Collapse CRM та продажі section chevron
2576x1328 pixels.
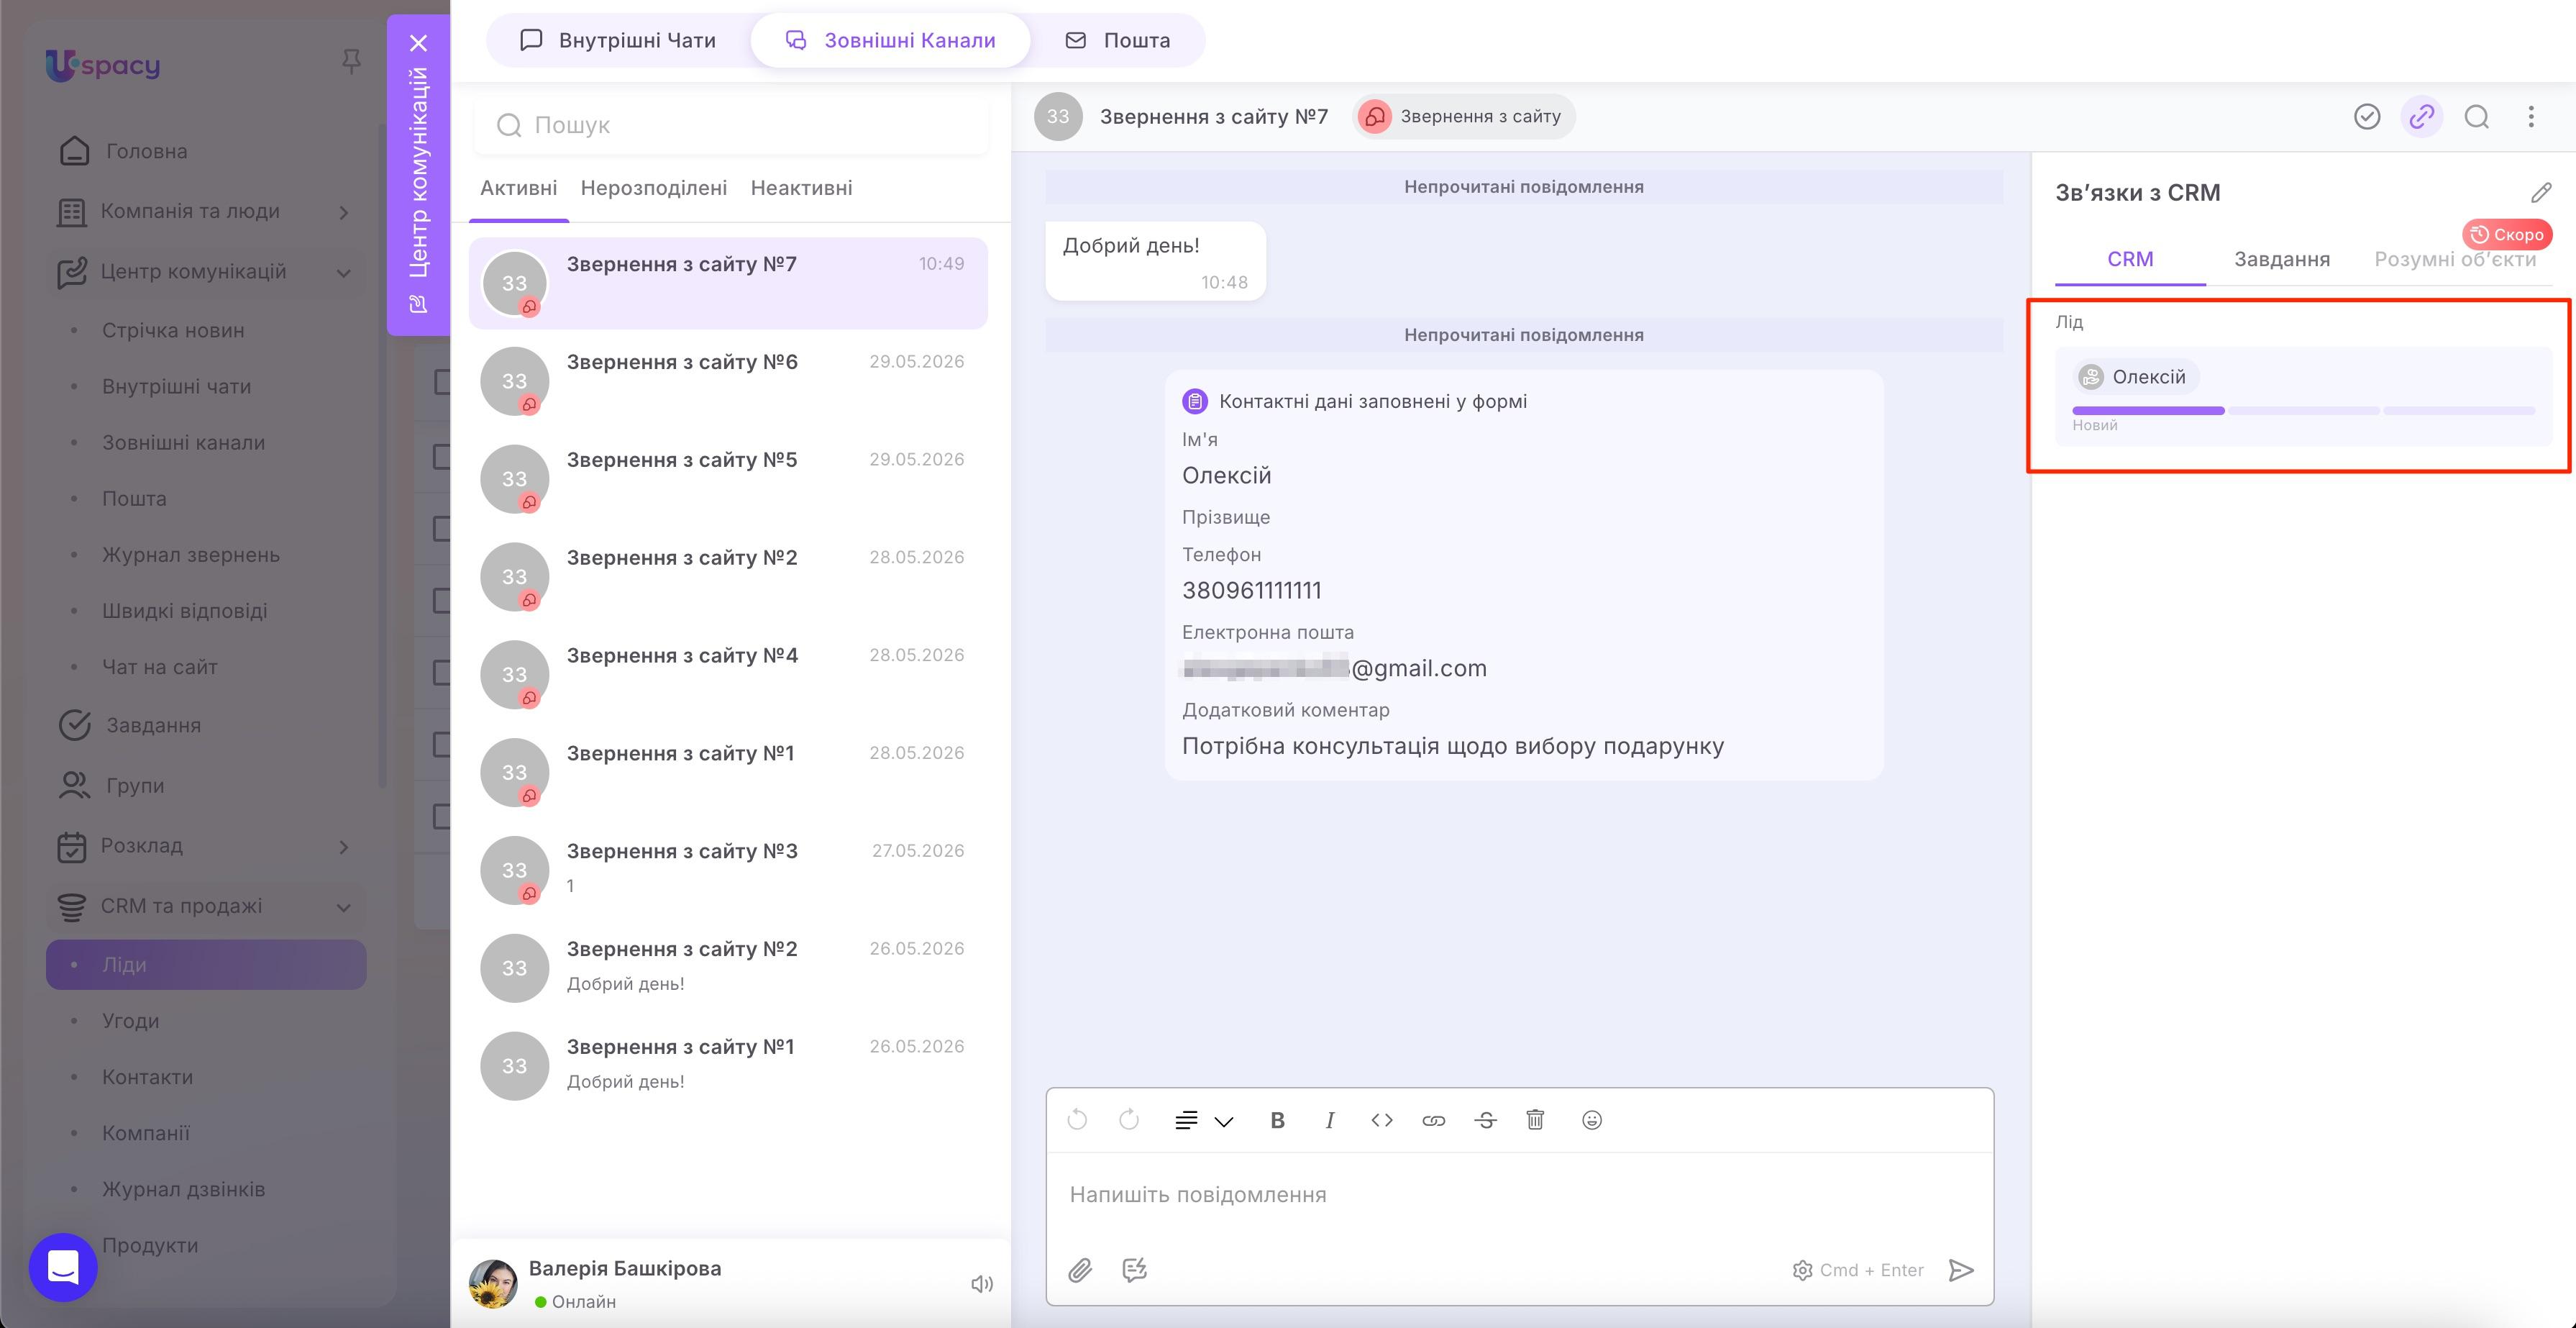tap(344, 907)
